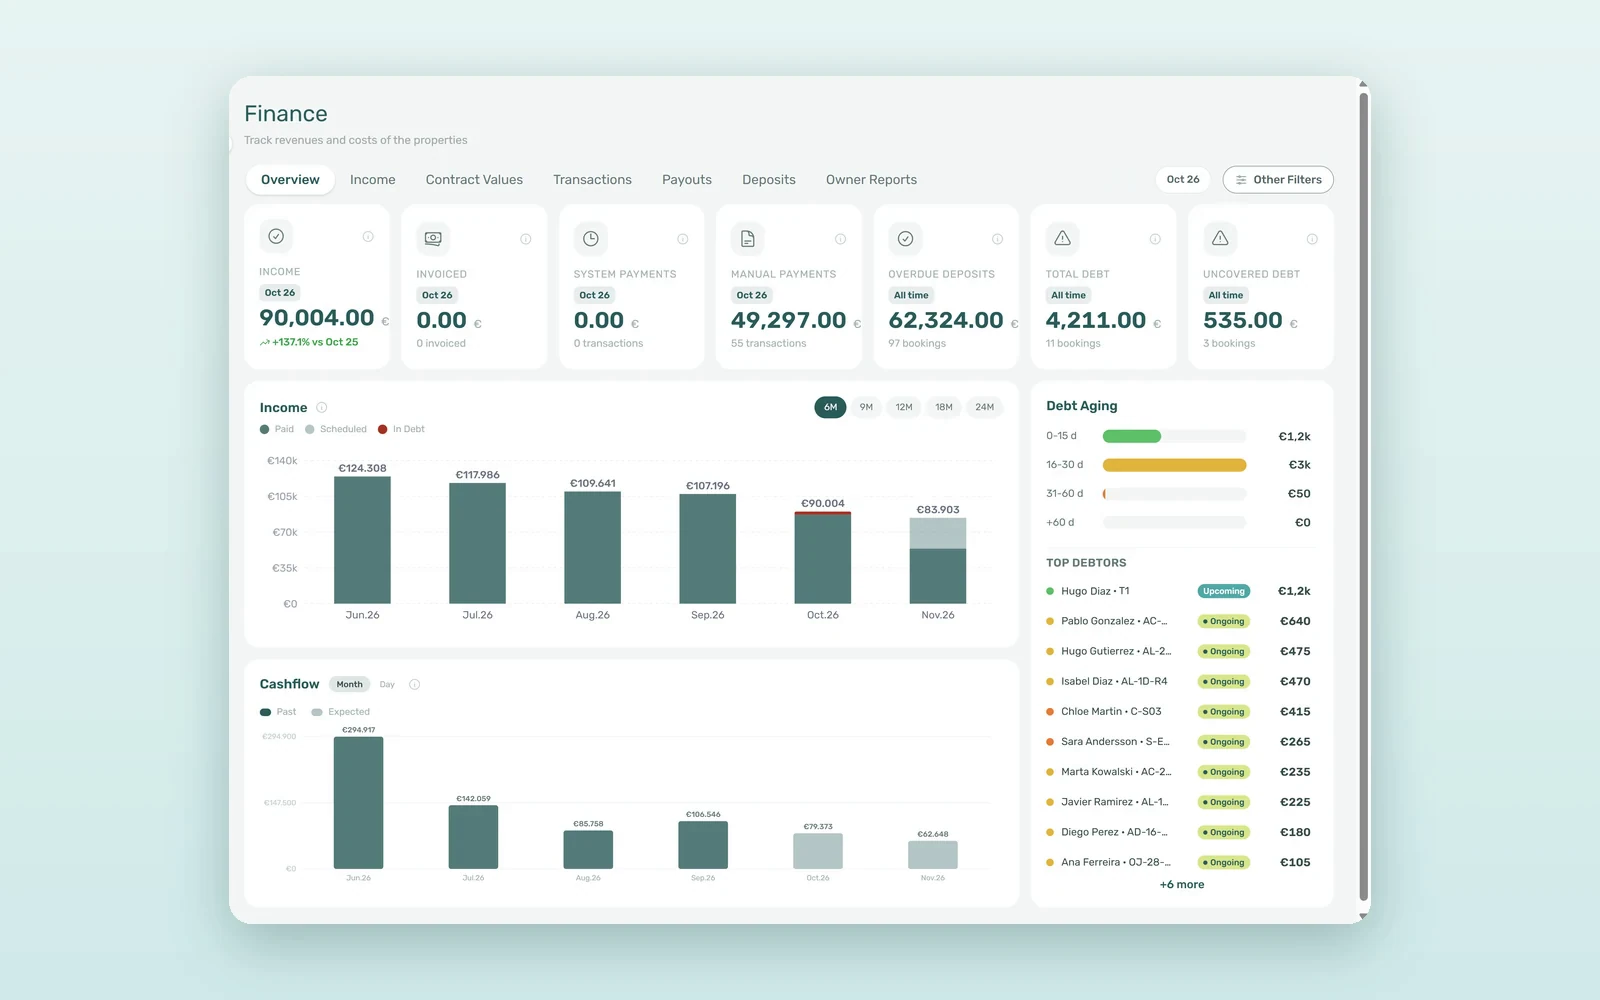Open info tooltip on Manual Payments card

tap(841, 239)
